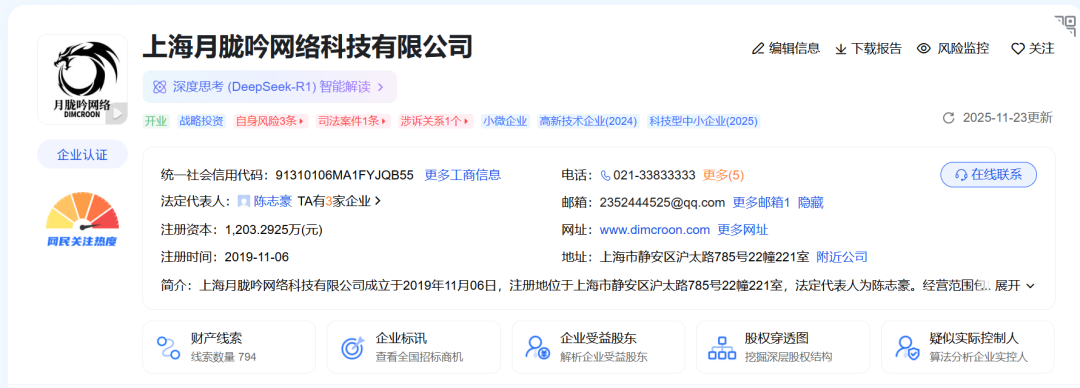Viewport: 1080px width, 388px height.
Task: Click the 隐藏 email link
Action: (811, 203)
